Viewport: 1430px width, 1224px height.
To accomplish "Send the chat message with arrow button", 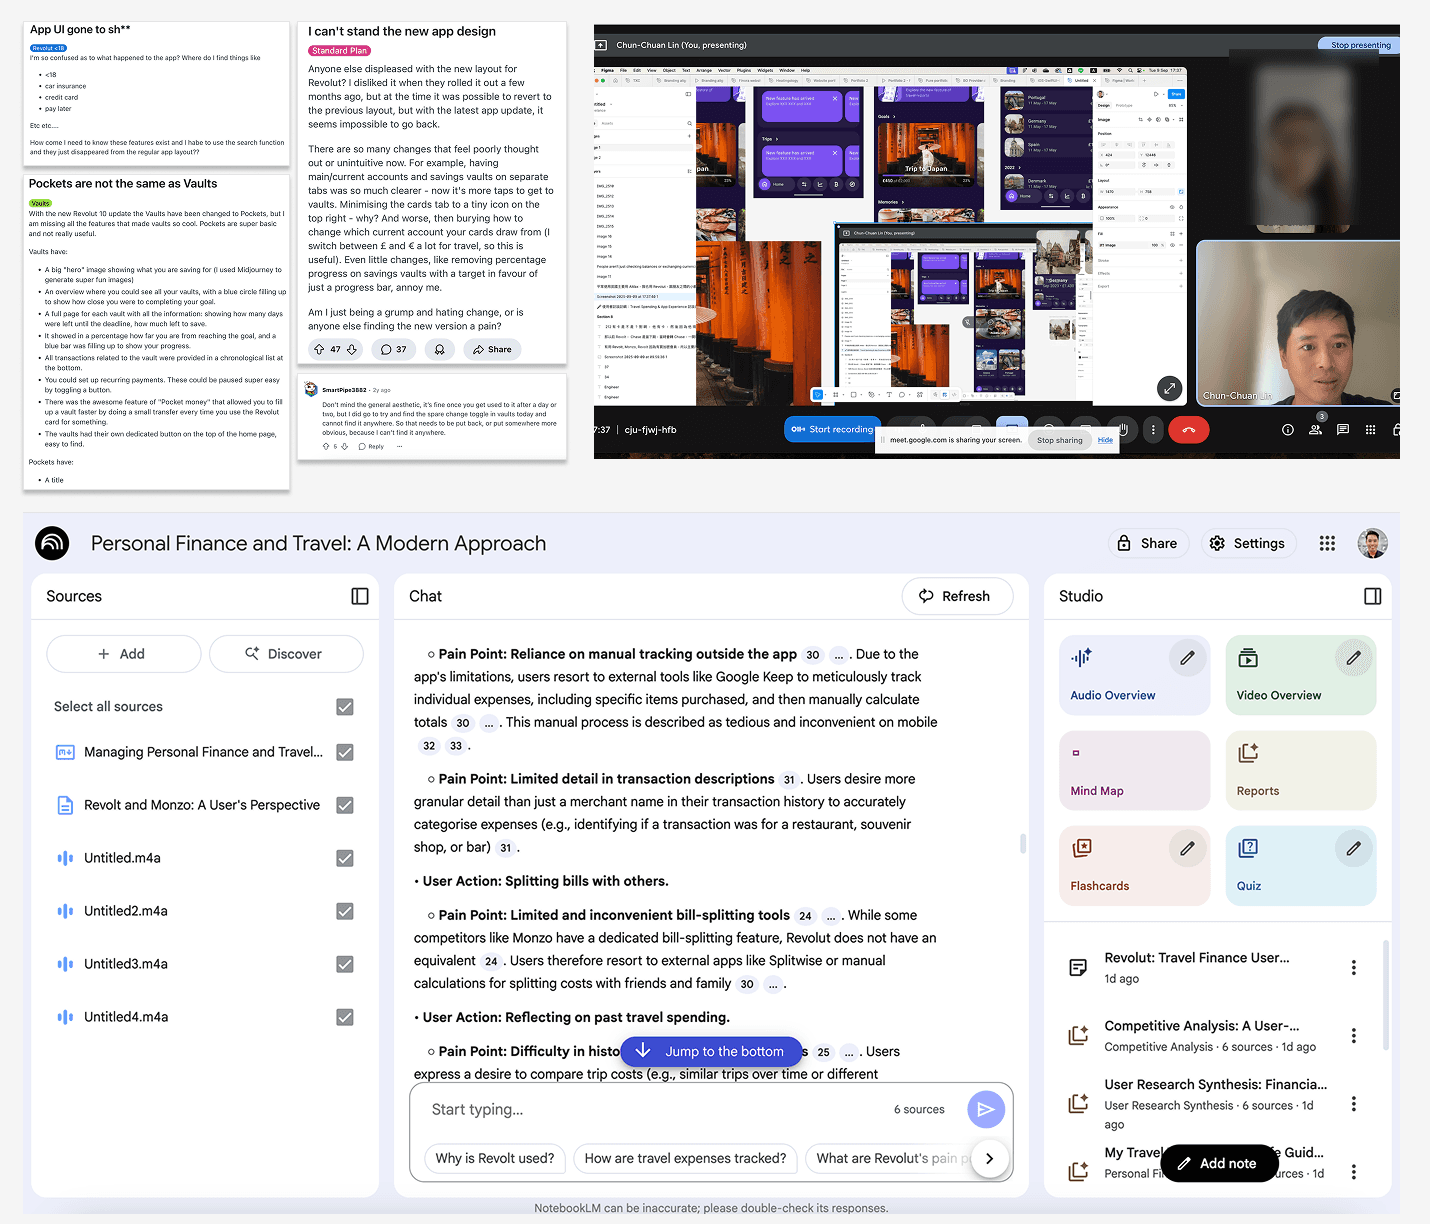I will (x=986, y=1109).
